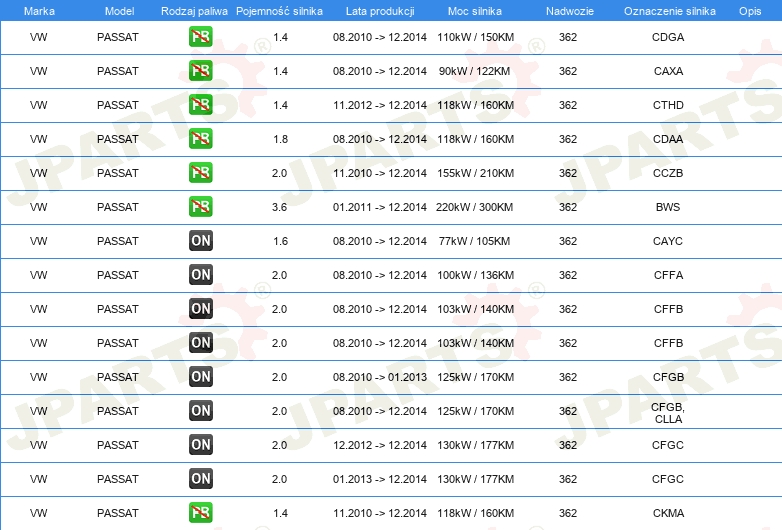This screenshot has height=530, width=782.
Task: Click the ON diesel icon for engine CAYC
Action: [200, 241]
